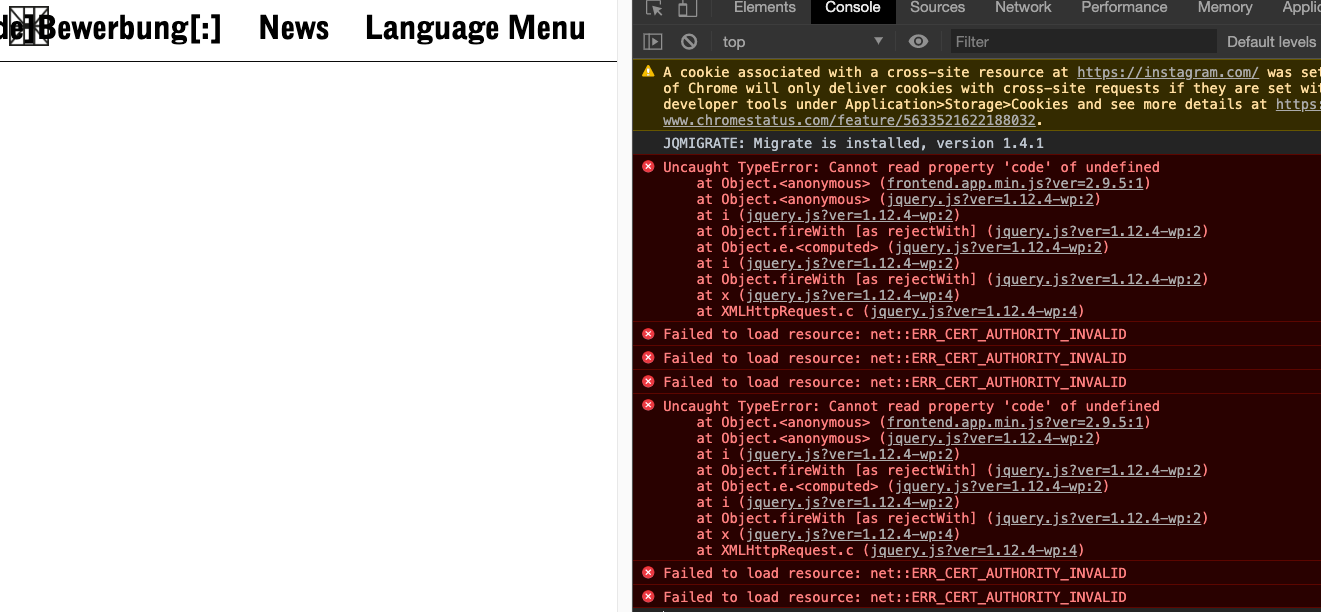Show the console sidebar panel
The width and height of the screenshot is (1321, 612).
[653, 42]
